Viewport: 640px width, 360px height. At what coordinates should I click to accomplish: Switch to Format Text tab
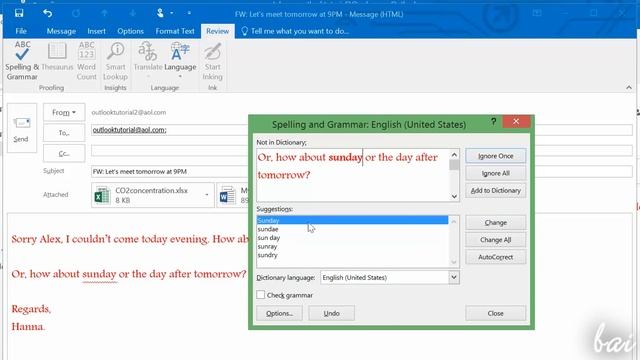click(x=175, y=31)
